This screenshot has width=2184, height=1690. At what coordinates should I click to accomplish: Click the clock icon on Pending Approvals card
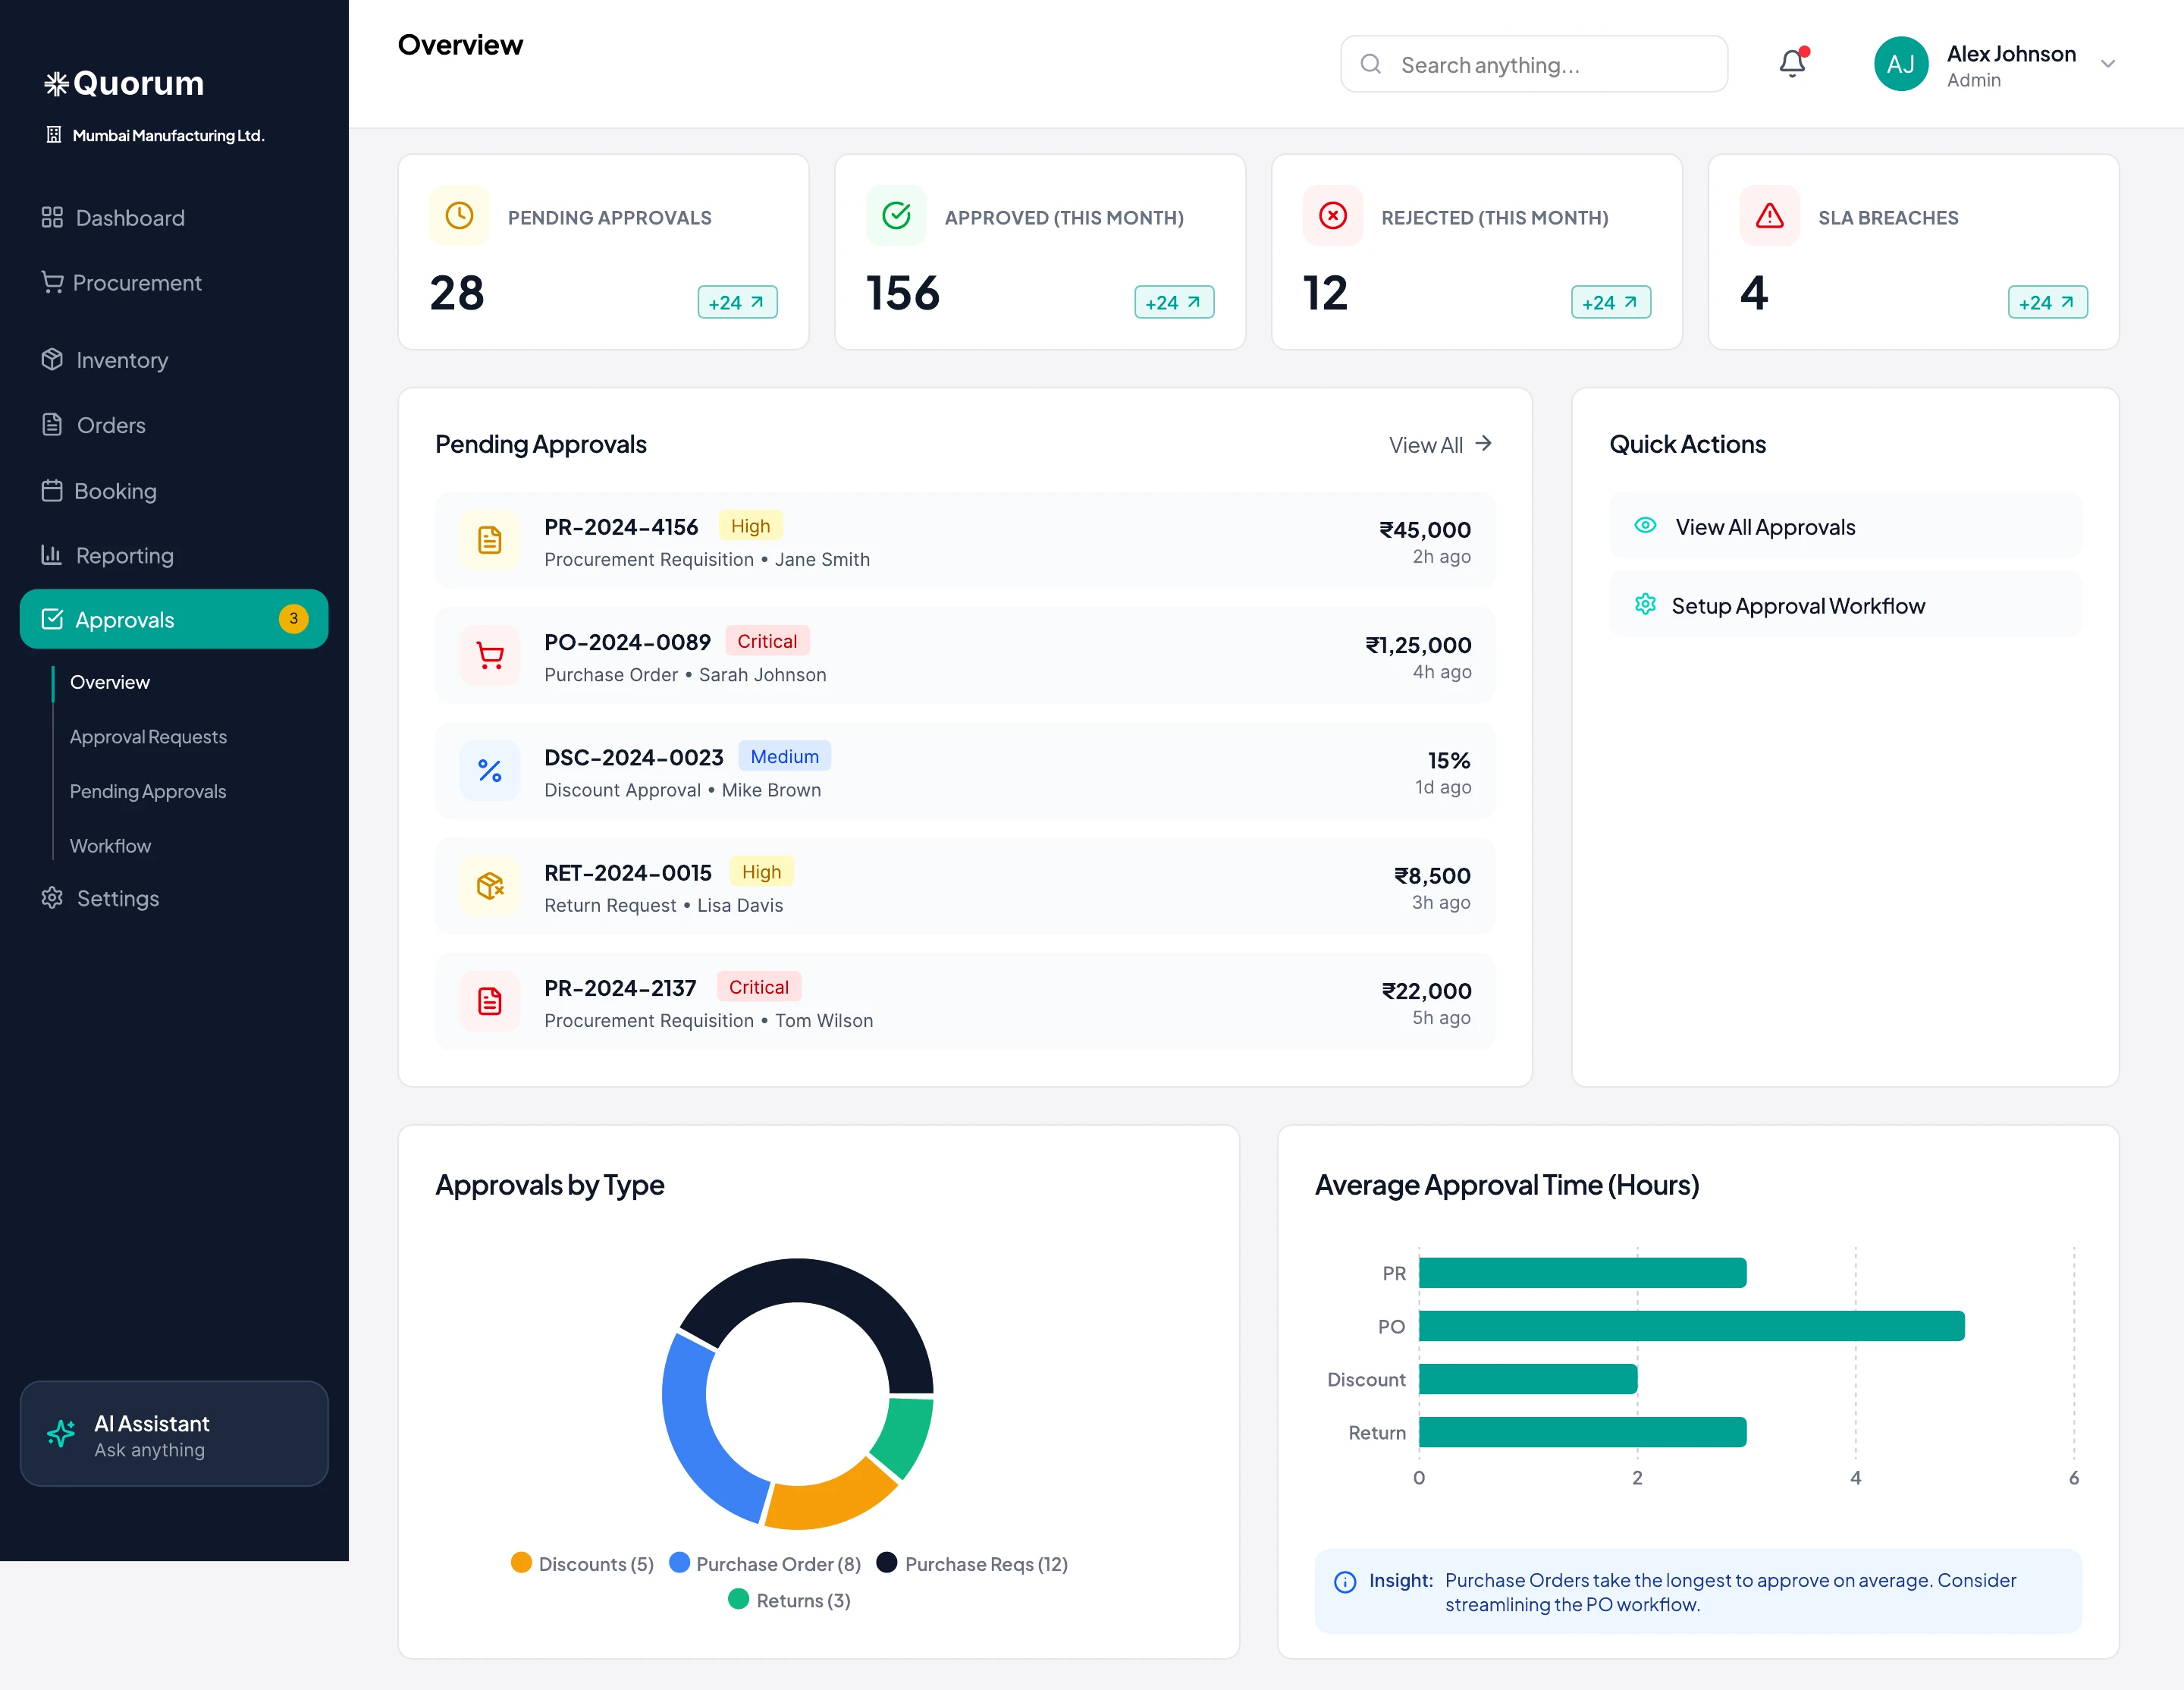tap(459, 216)
